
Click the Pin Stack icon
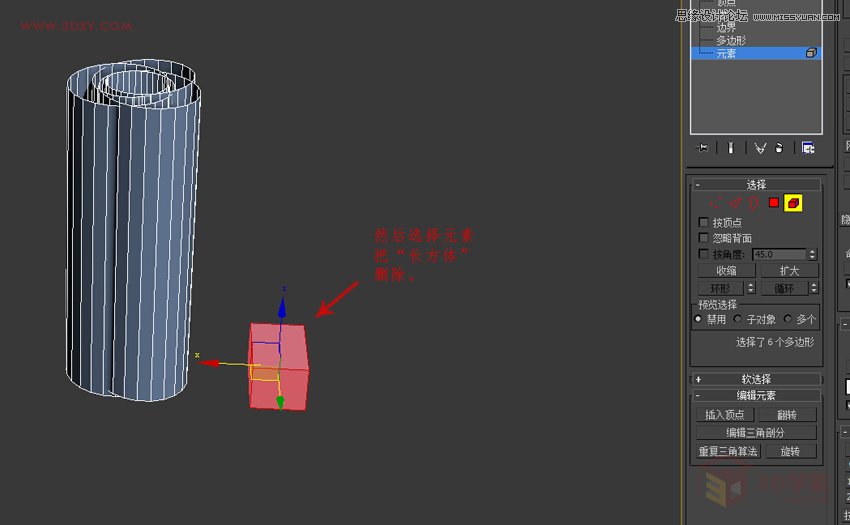pos(703,148)
